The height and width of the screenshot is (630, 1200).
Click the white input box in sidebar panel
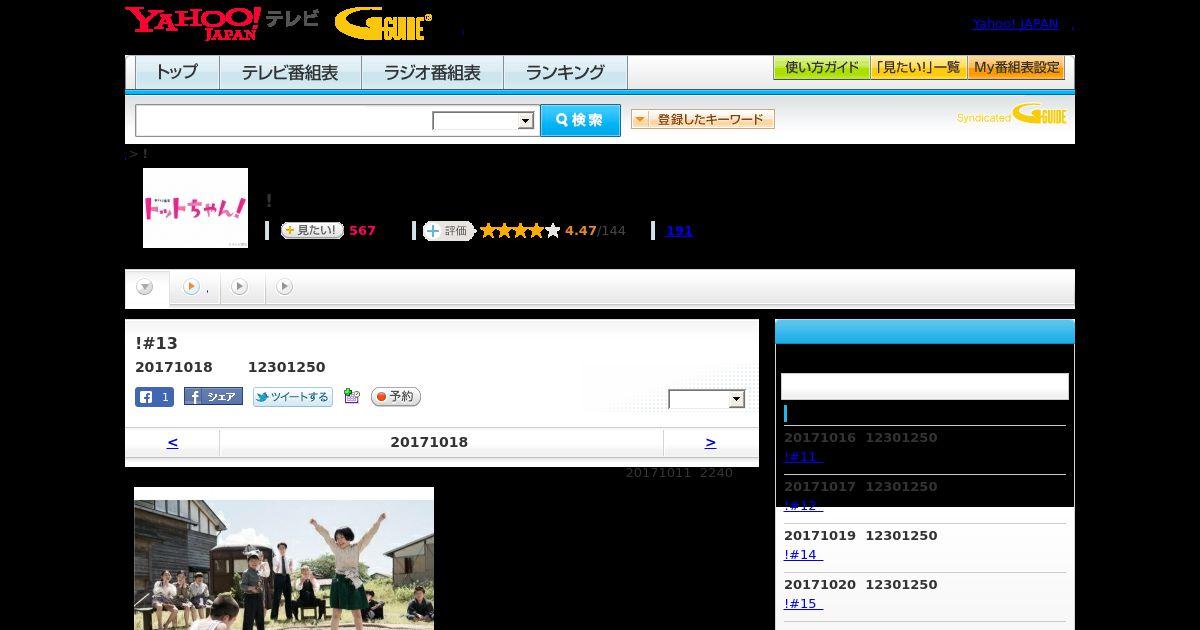pyautogui.click(x=925, y=387)
